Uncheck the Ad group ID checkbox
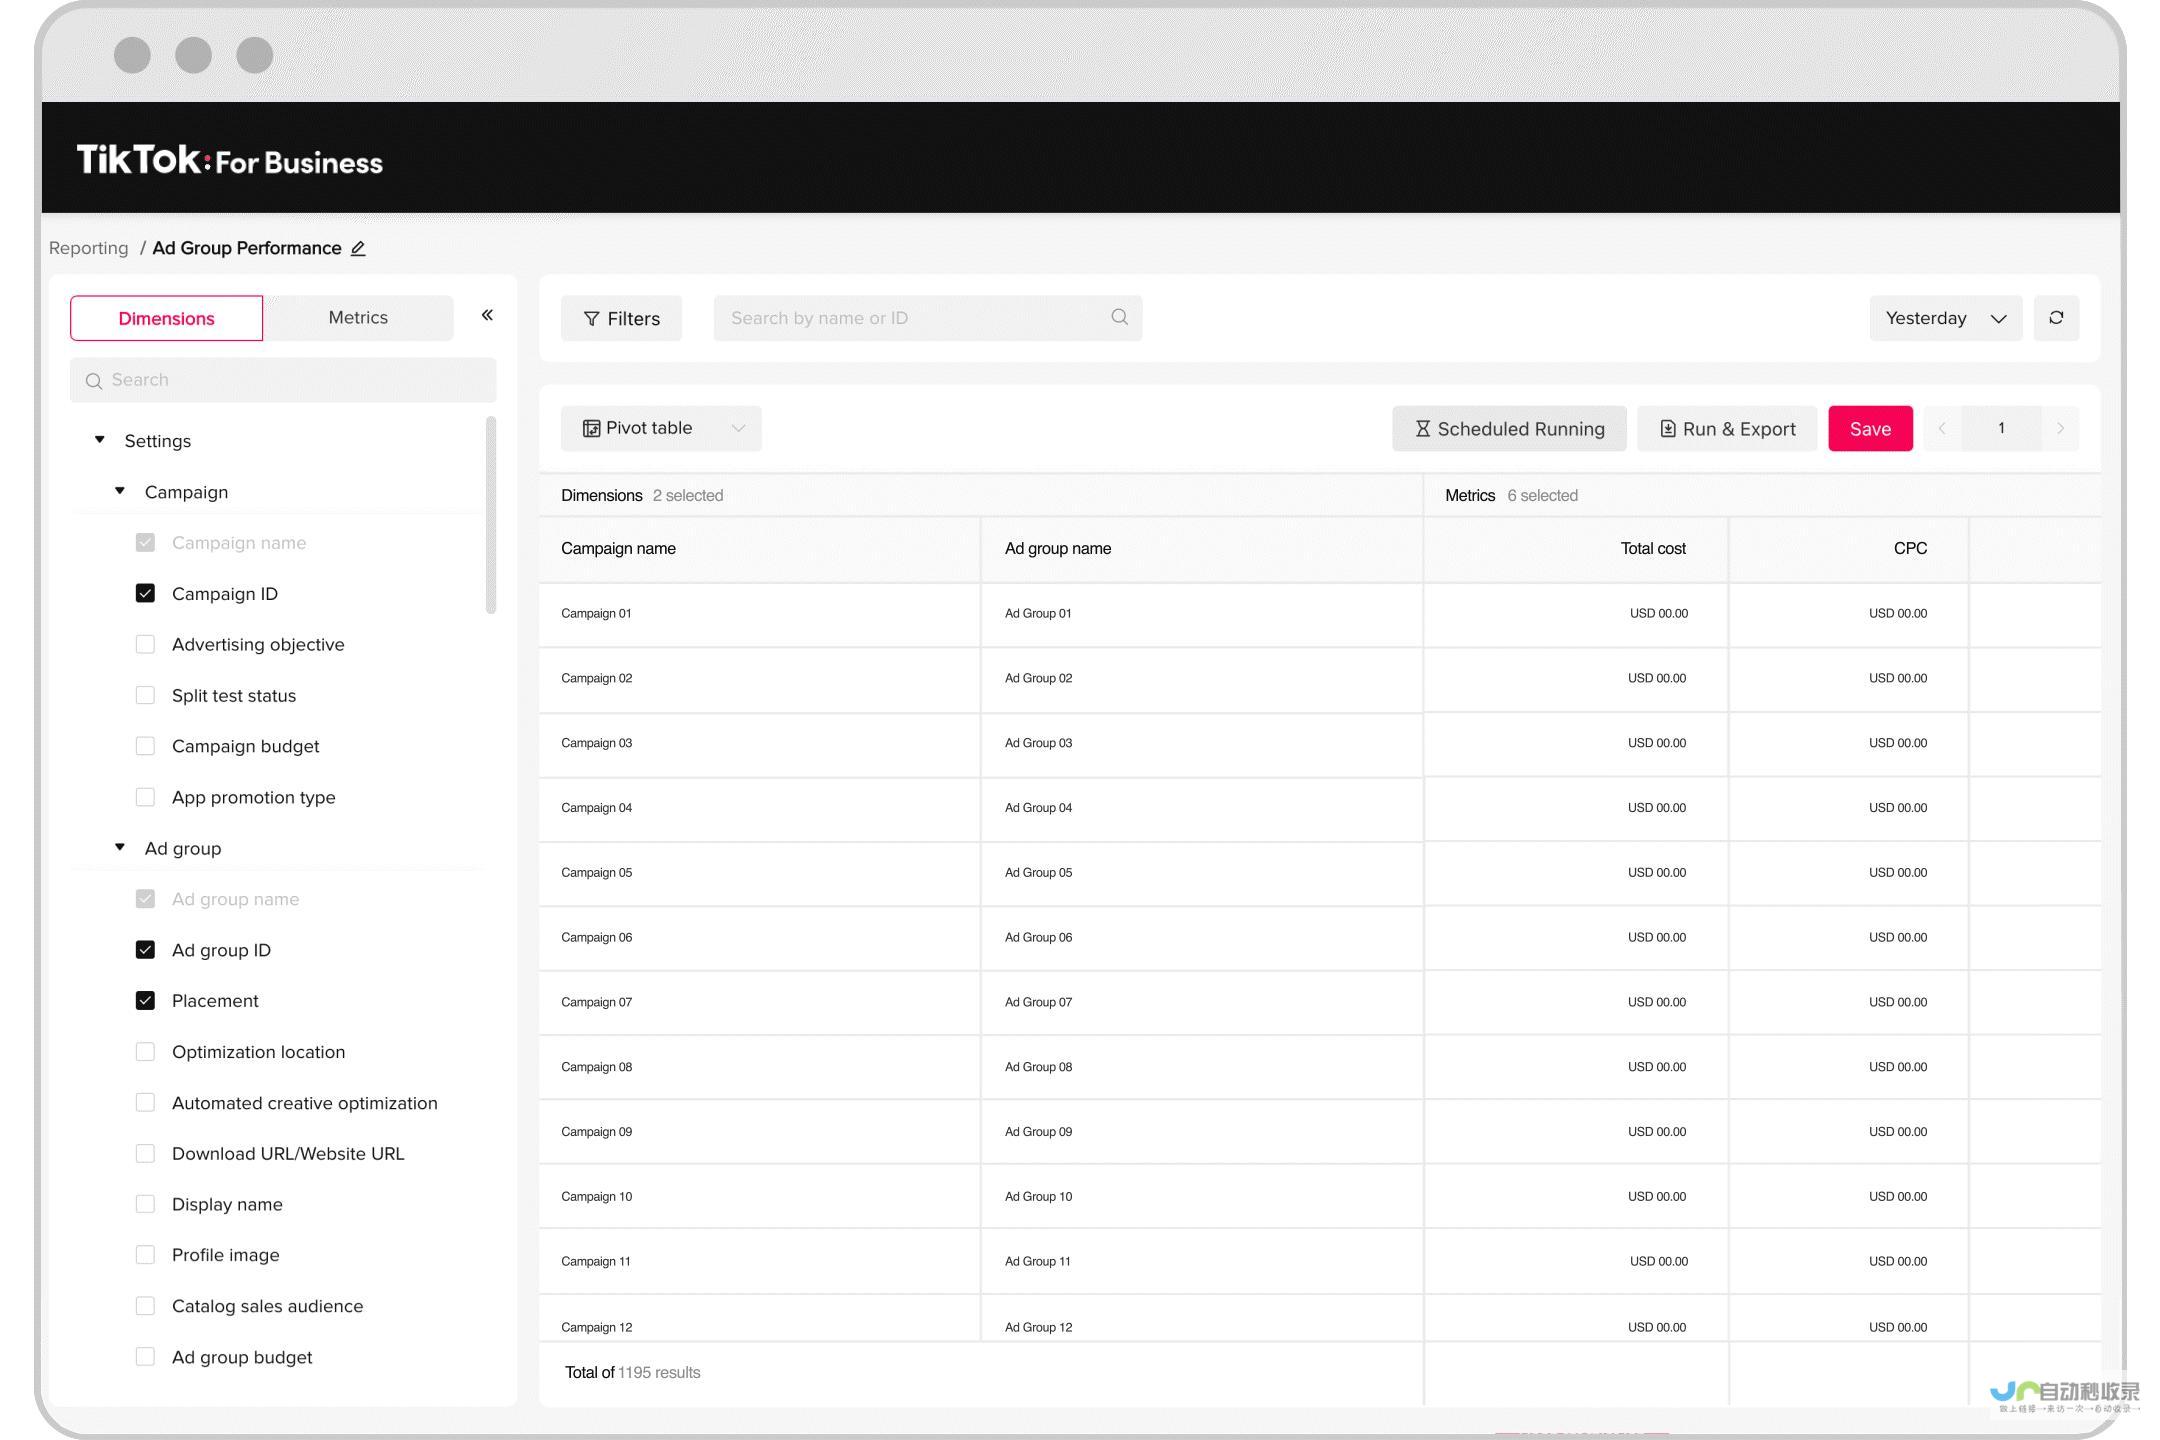The height and width of the screenshot is (1440, 2160). [145, 950]
